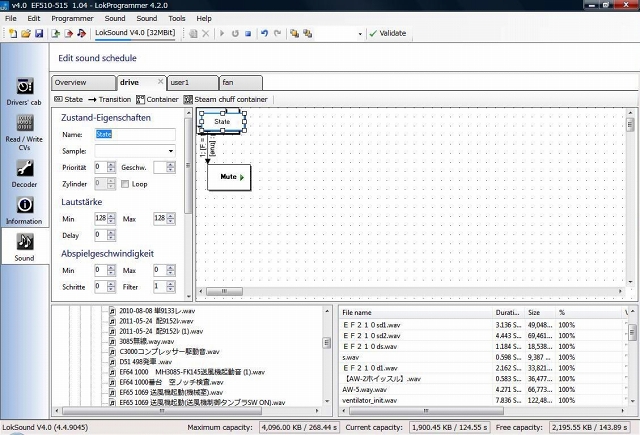Click the delete X toolbar icon
The image size is (640, 435).
coord(206,33)
